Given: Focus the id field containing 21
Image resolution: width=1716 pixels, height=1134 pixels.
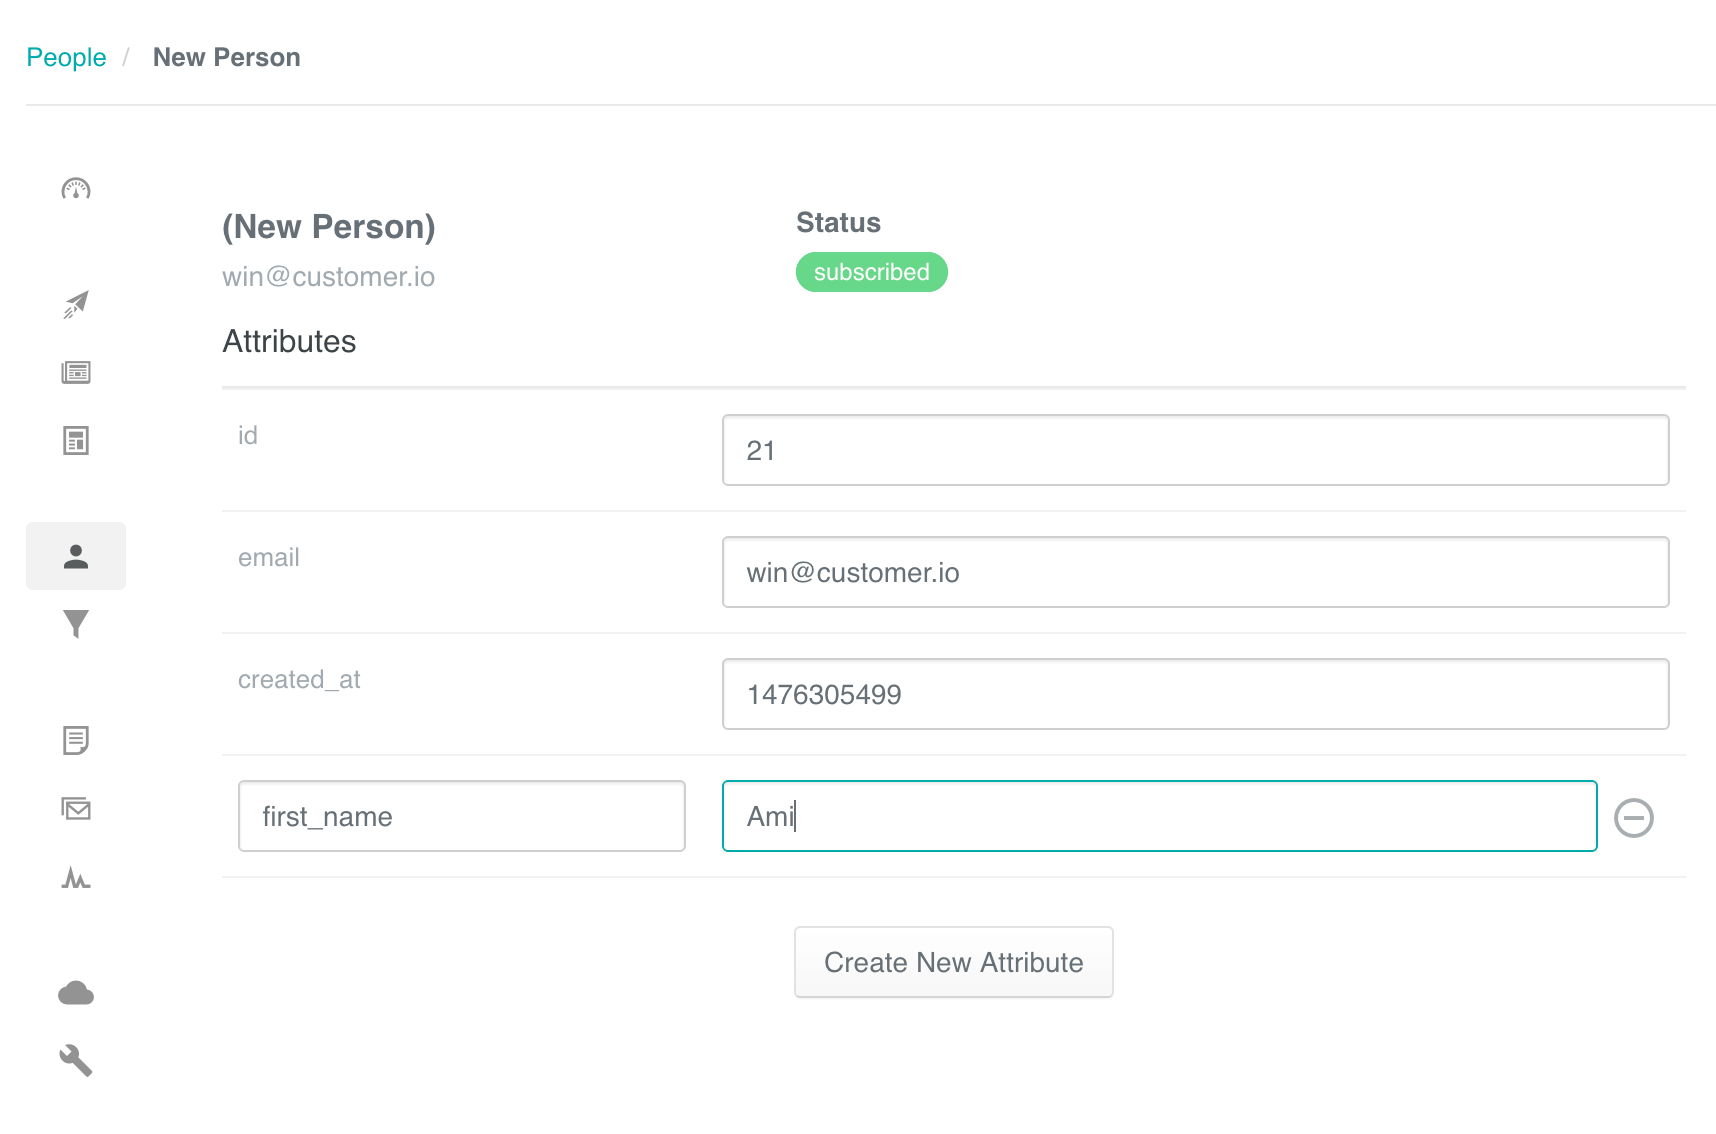Looking at the screenshot, I should pyautogui.click(x=1196, y=450).
